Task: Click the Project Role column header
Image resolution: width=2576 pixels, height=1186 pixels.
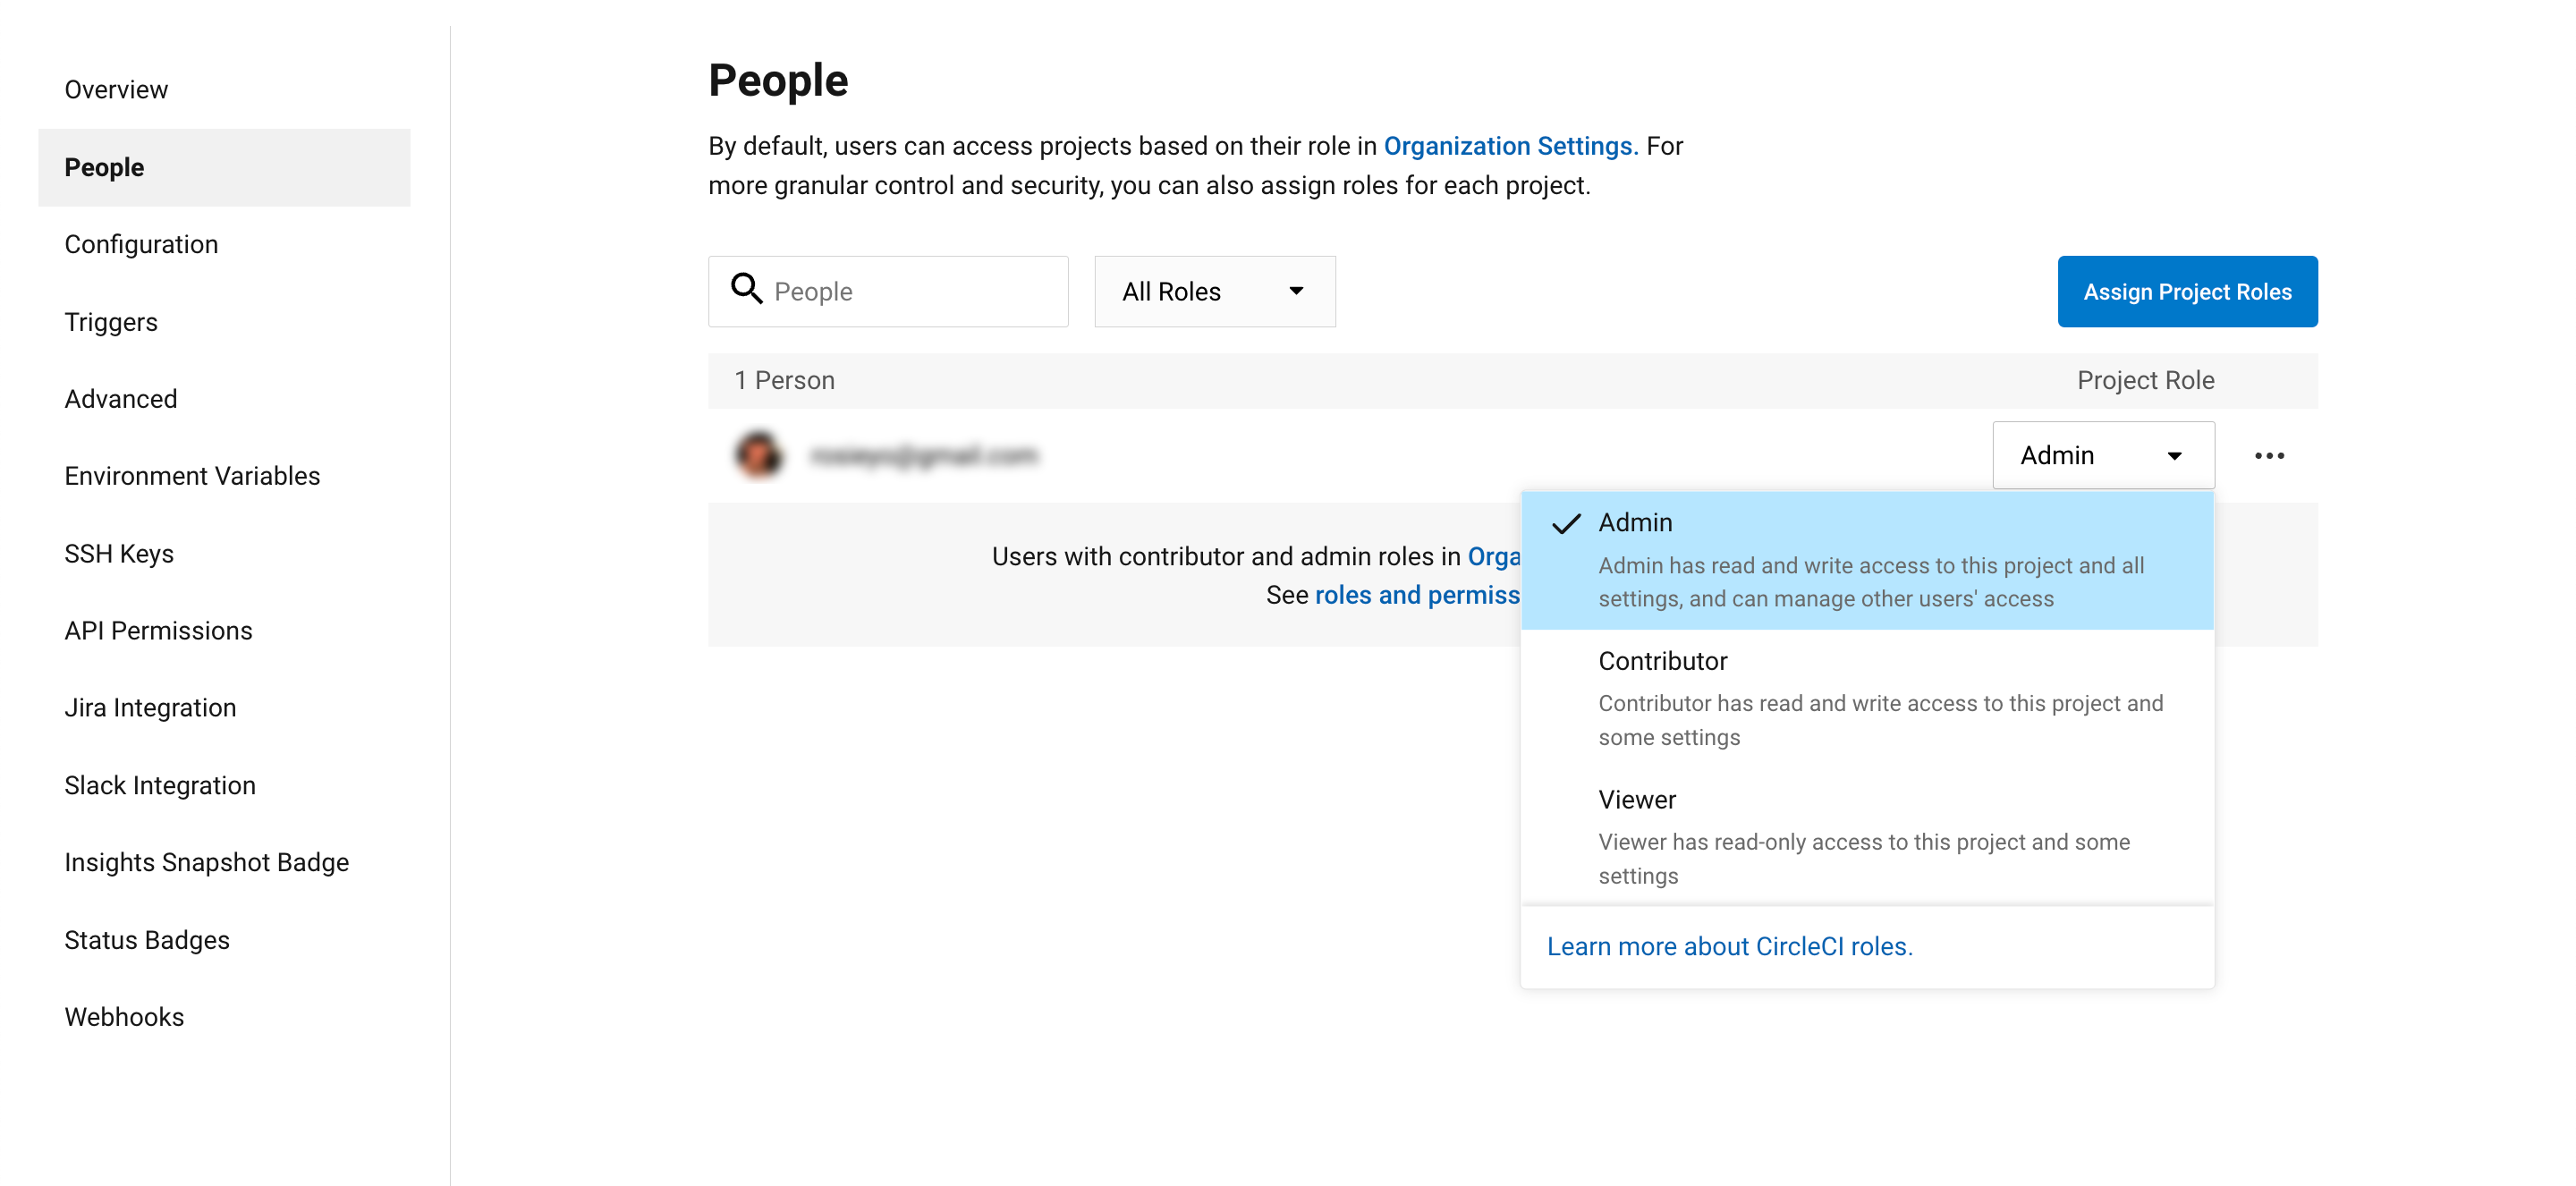Action: (x=2145, y=380)
